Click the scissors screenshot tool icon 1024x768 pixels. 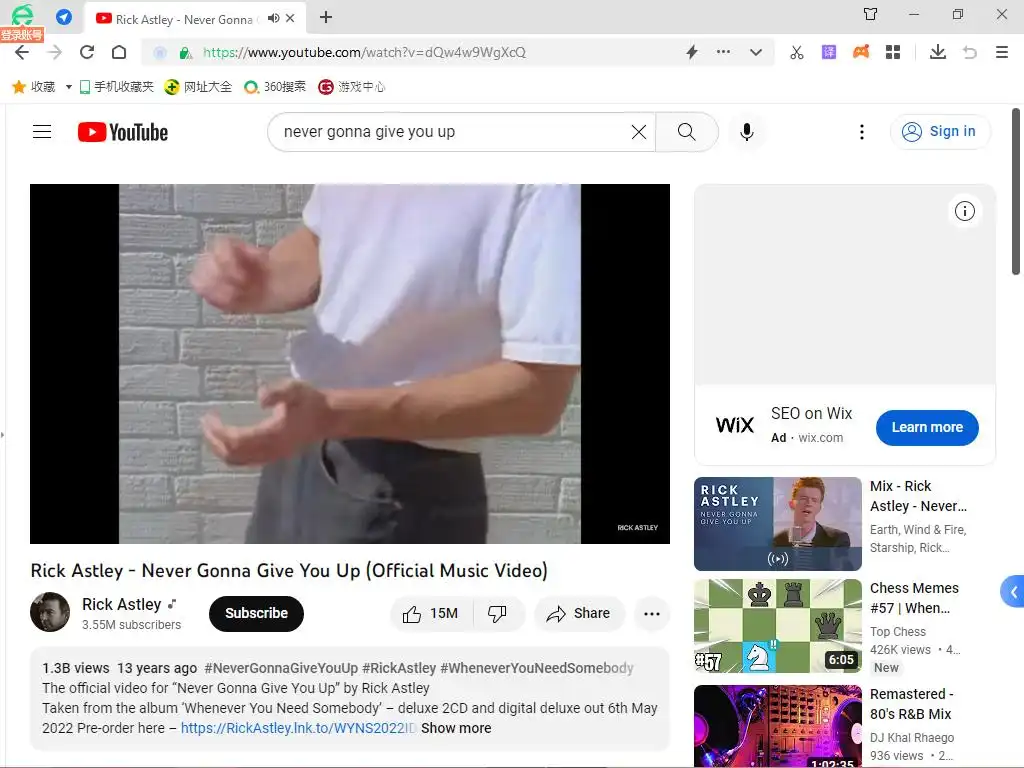pos(797,52)
